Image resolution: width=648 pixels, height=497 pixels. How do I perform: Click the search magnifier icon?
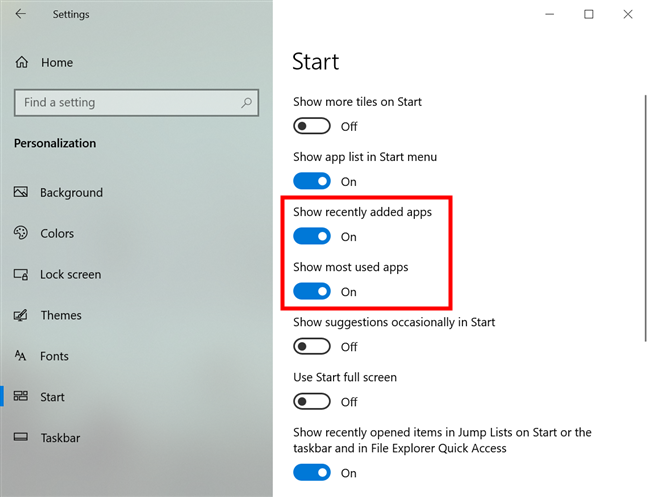click(x=246, y=102)
